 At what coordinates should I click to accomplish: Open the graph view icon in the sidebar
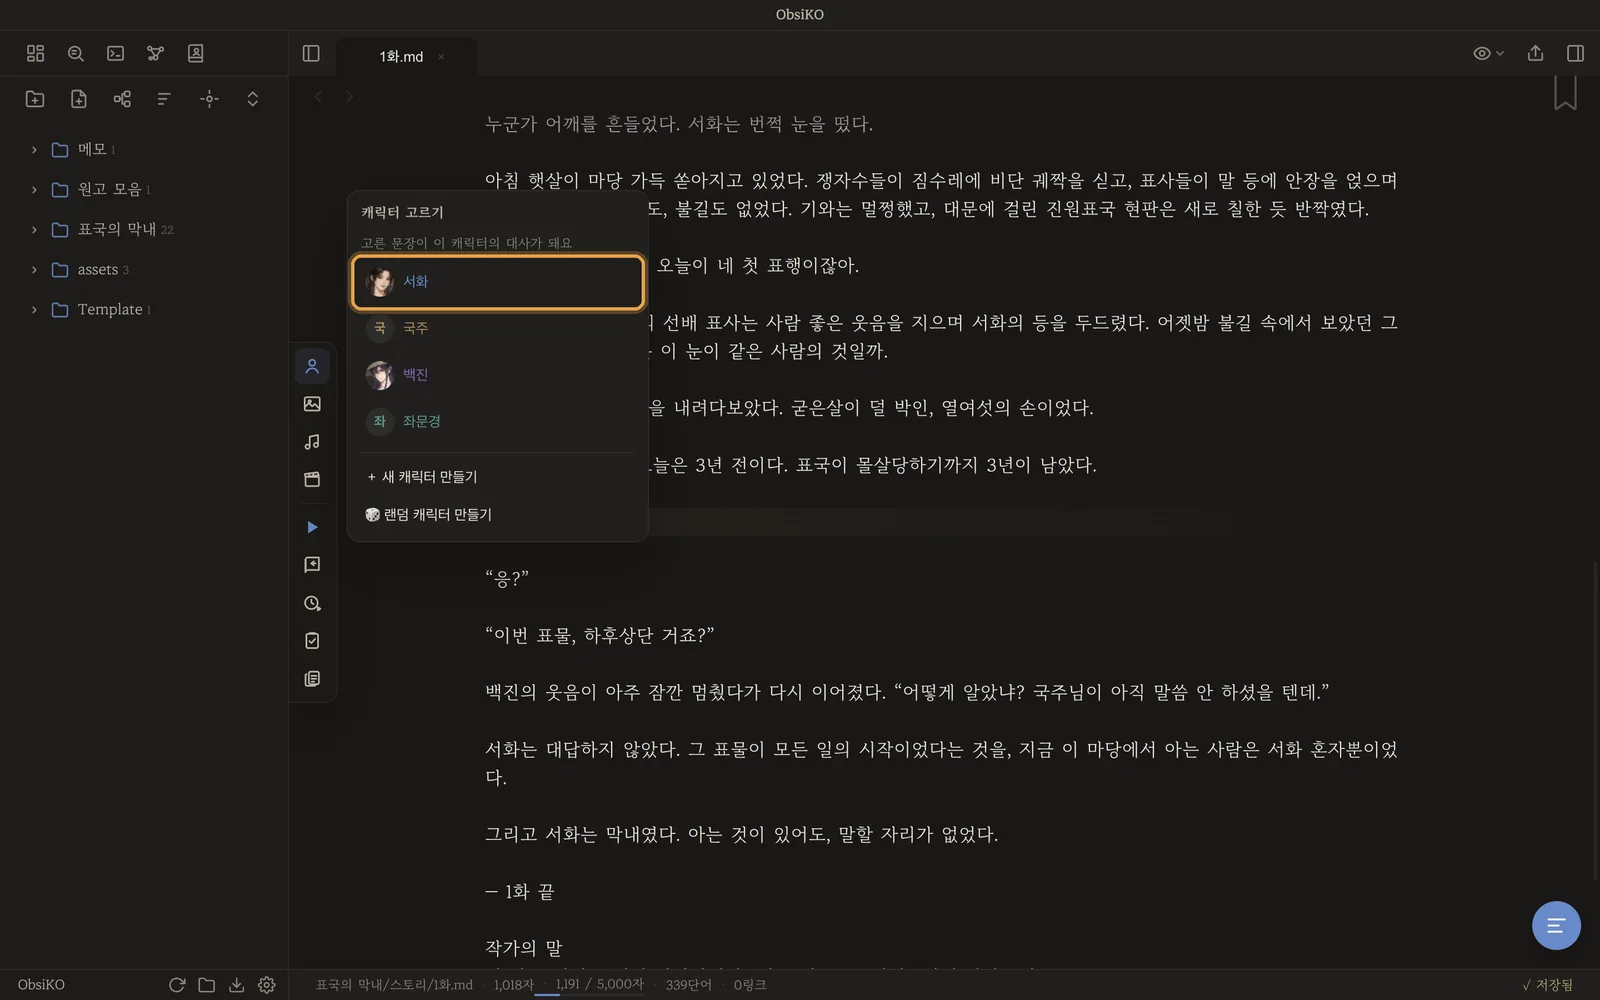point(155,53)
